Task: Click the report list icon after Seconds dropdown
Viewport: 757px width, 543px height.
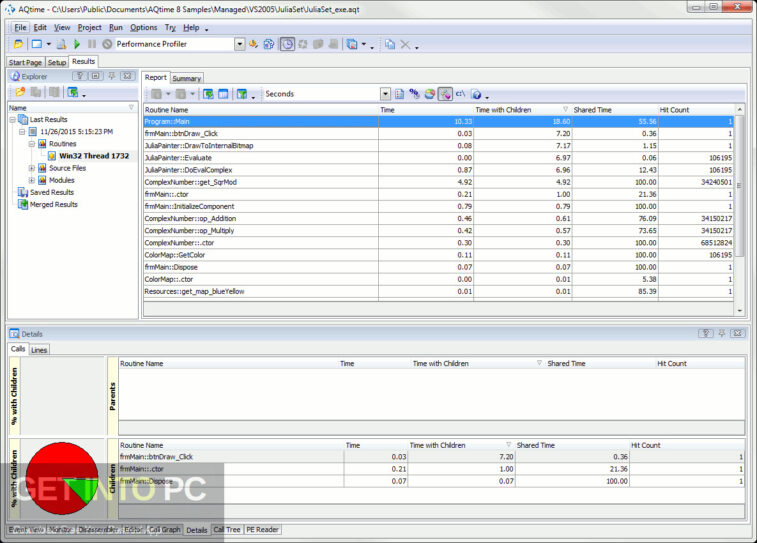Action: 399,94
